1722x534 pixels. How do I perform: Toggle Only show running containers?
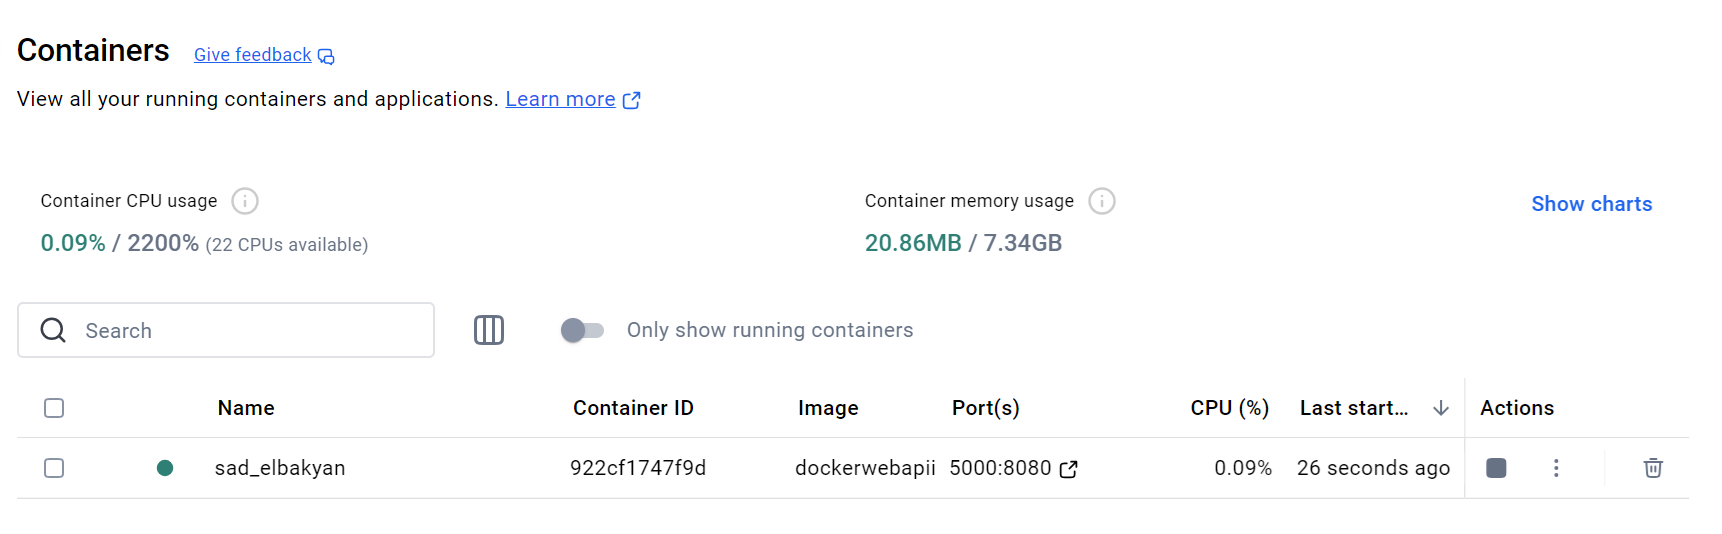pos(582,330)
